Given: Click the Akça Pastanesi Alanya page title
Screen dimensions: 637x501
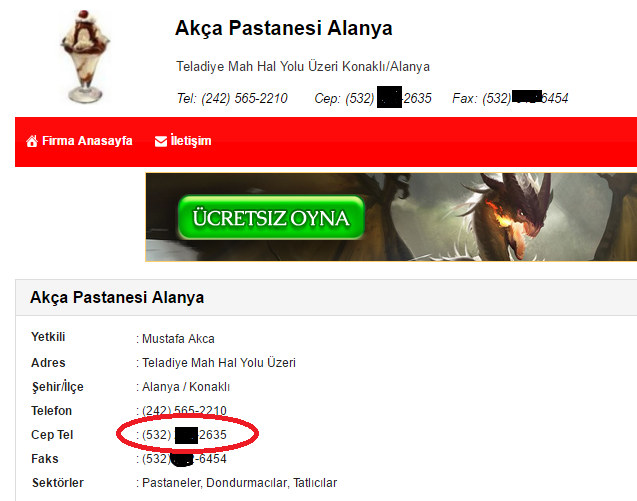Looking at the screenshot, I should pyautogui.click(x=284, y=28).
